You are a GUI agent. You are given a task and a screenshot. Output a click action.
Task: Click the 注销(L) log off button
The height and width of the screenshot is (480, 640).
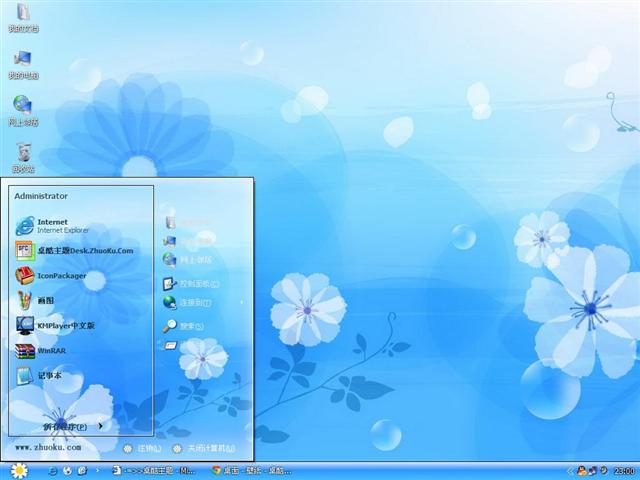point(142,448)
